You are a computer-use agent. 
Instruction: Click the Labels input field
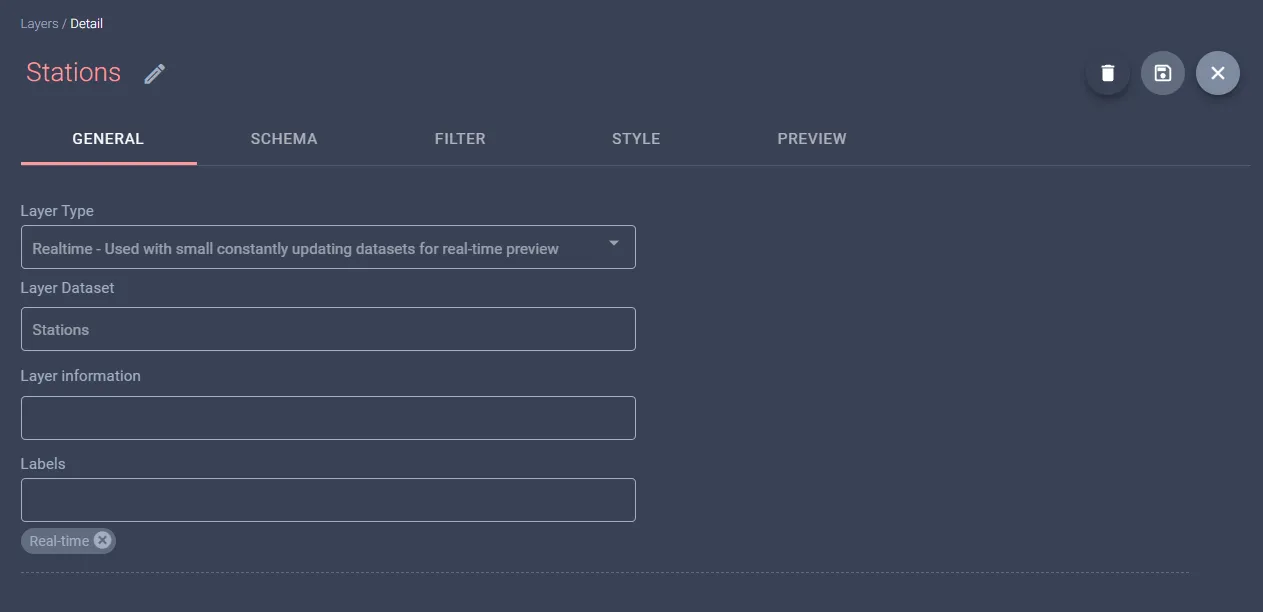(x=328, y=500)
